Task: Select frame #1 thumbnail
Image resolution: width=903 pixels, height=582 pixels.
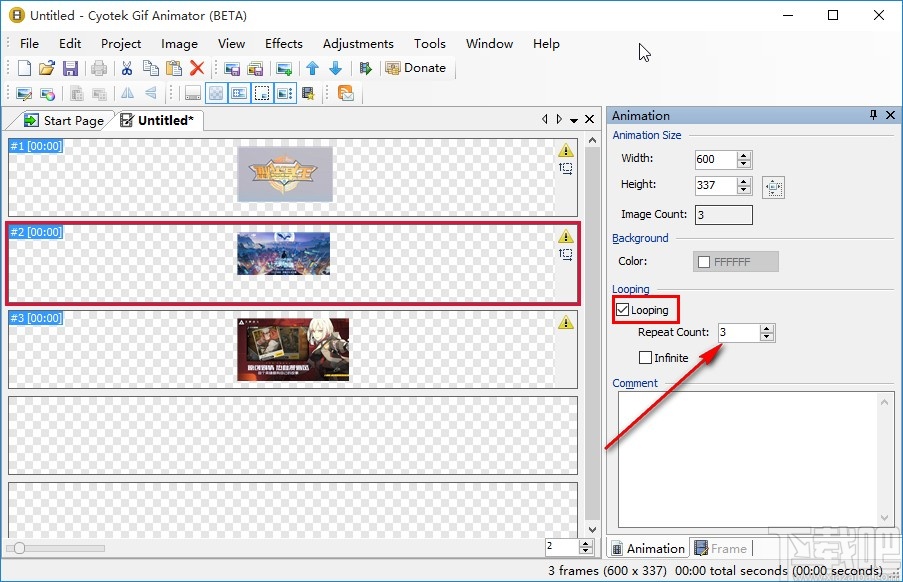Action: [x=285, y=174]
